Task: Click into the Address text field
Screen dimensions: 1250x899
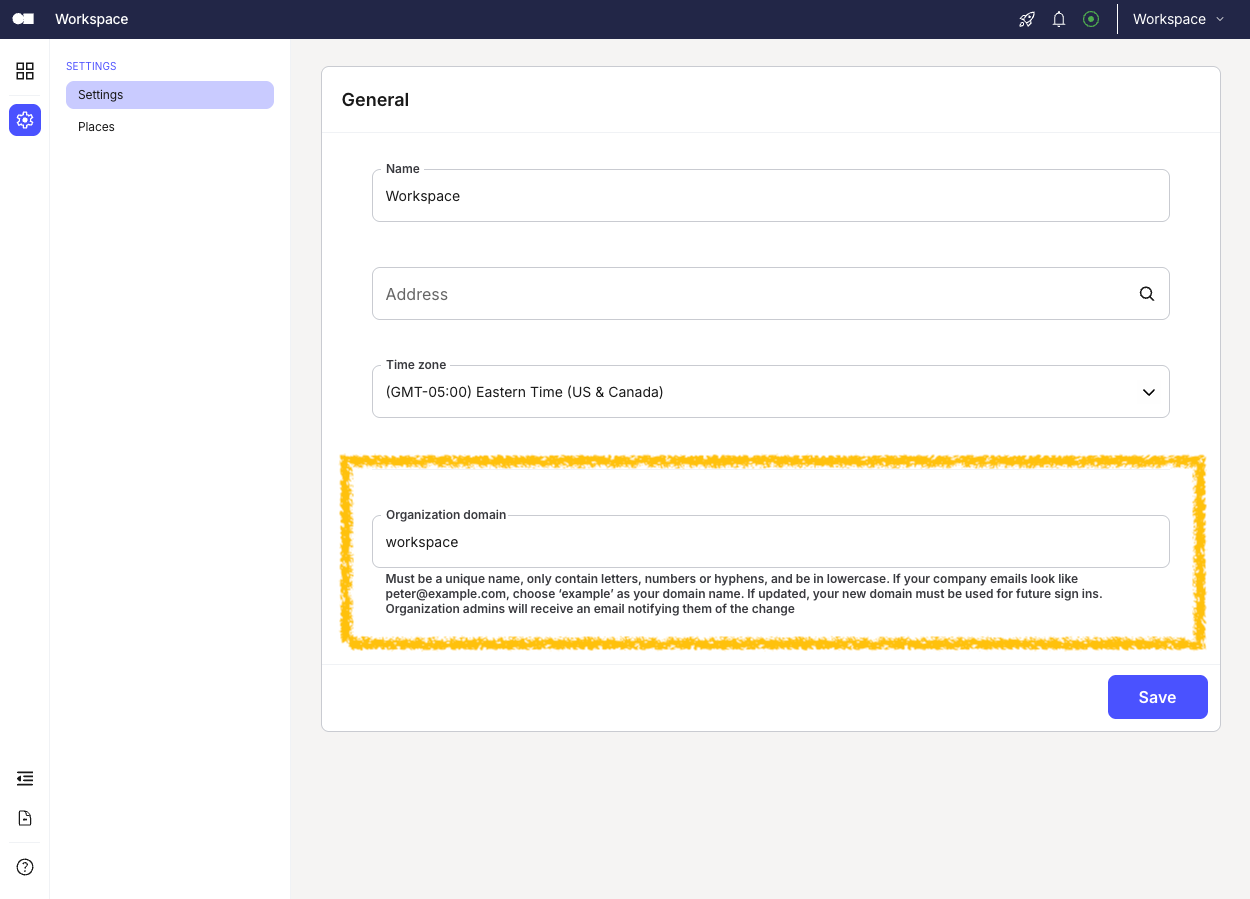Action: pyautogui.click(x=750, y=294)
